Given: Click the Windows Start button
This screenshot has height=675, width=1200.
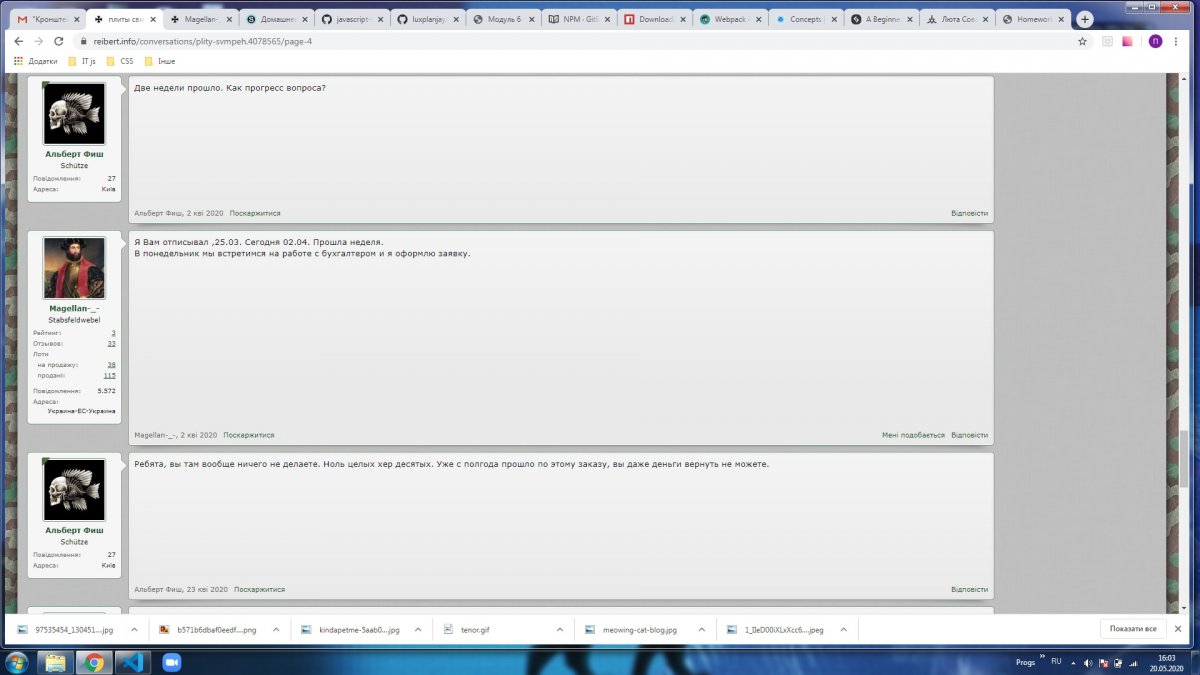Looking at the screenshot, I should coord(18,662).
